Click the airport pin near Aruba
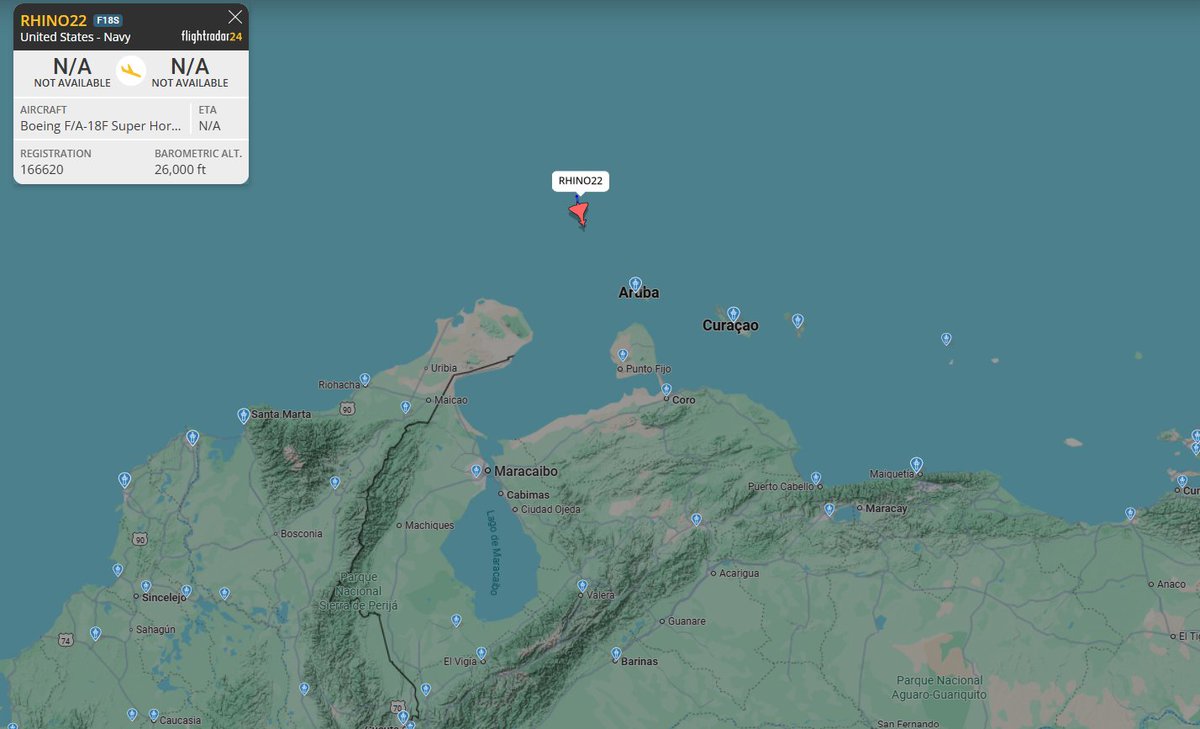 coord(636,284)
